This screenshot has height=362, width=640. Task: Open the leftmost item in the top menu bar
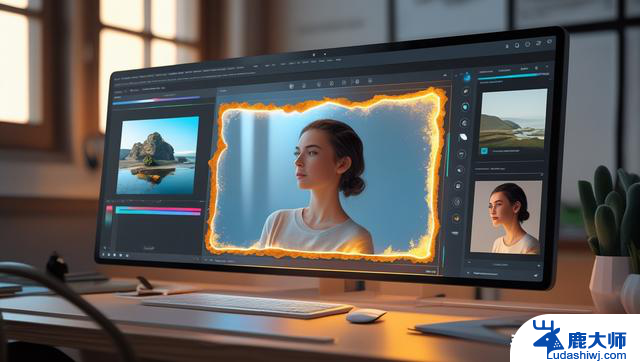[x=117, y=77]
